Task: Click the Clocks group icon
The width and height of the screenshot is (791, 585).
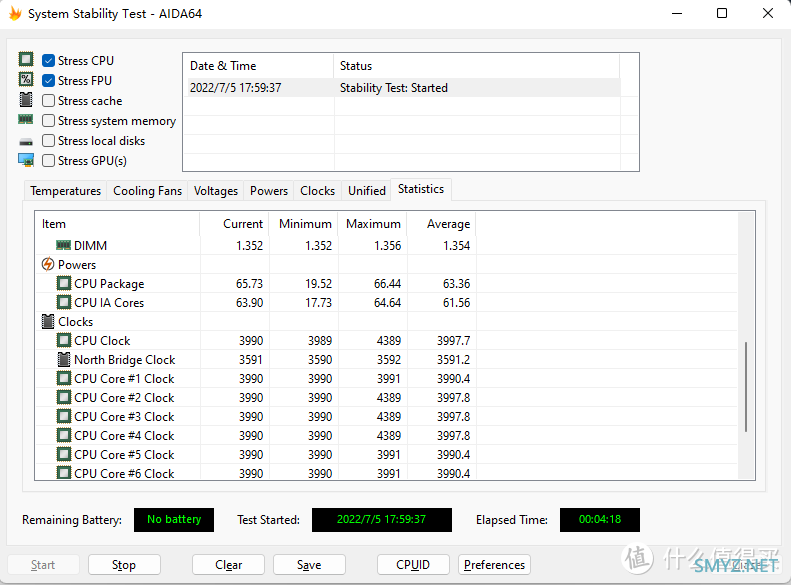Action: pyautogui.click(x=48, y=321)
